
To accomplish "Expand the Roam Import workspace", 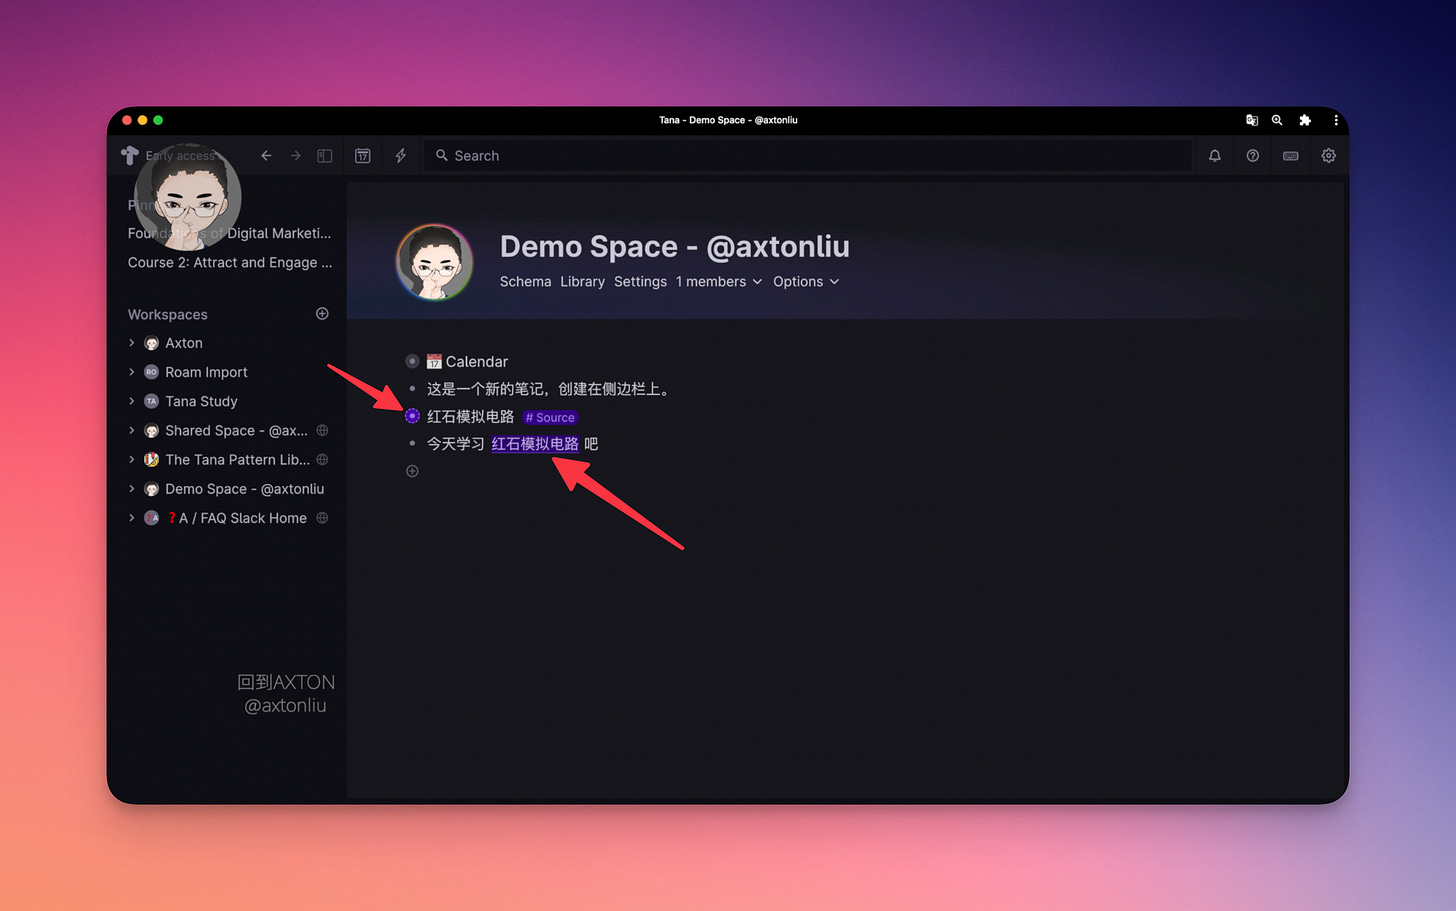I will (132, 372).
